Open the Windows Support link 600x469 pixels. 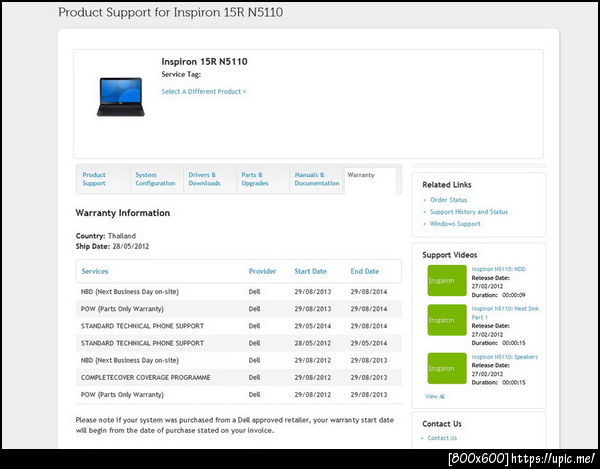(x=455, y=223)
